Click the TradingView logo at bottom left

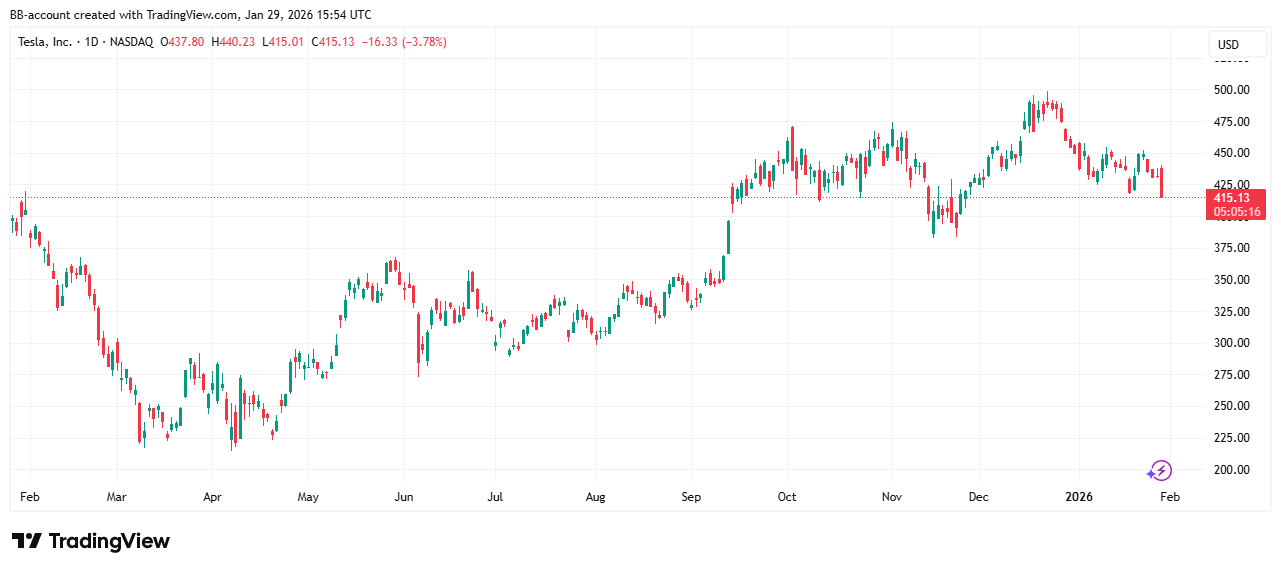point(91,541)
